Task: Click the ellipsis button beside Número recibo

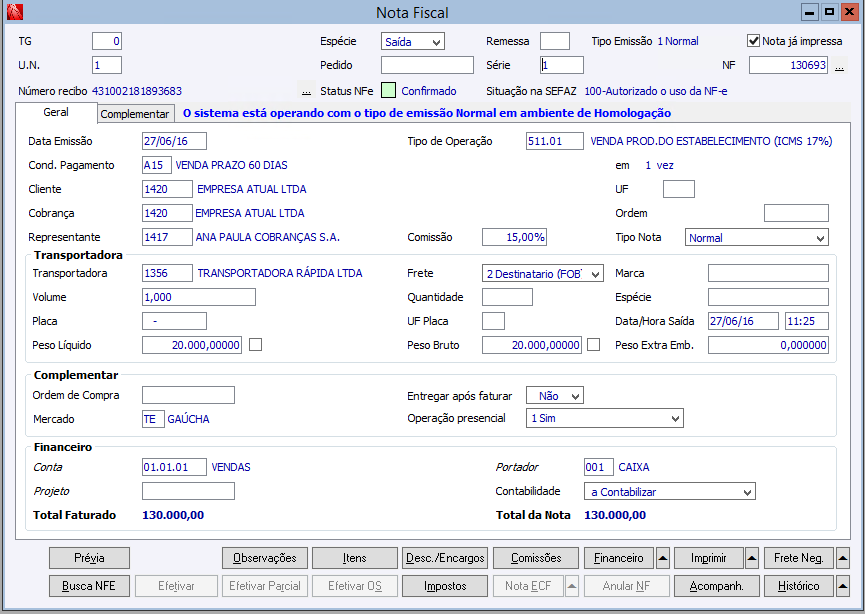Action: [306, 91]
